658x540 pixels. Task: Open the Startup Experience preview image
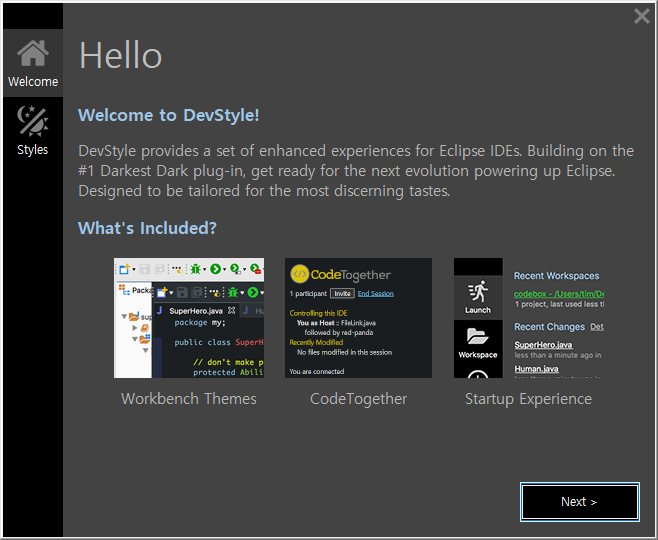point(529,318)
